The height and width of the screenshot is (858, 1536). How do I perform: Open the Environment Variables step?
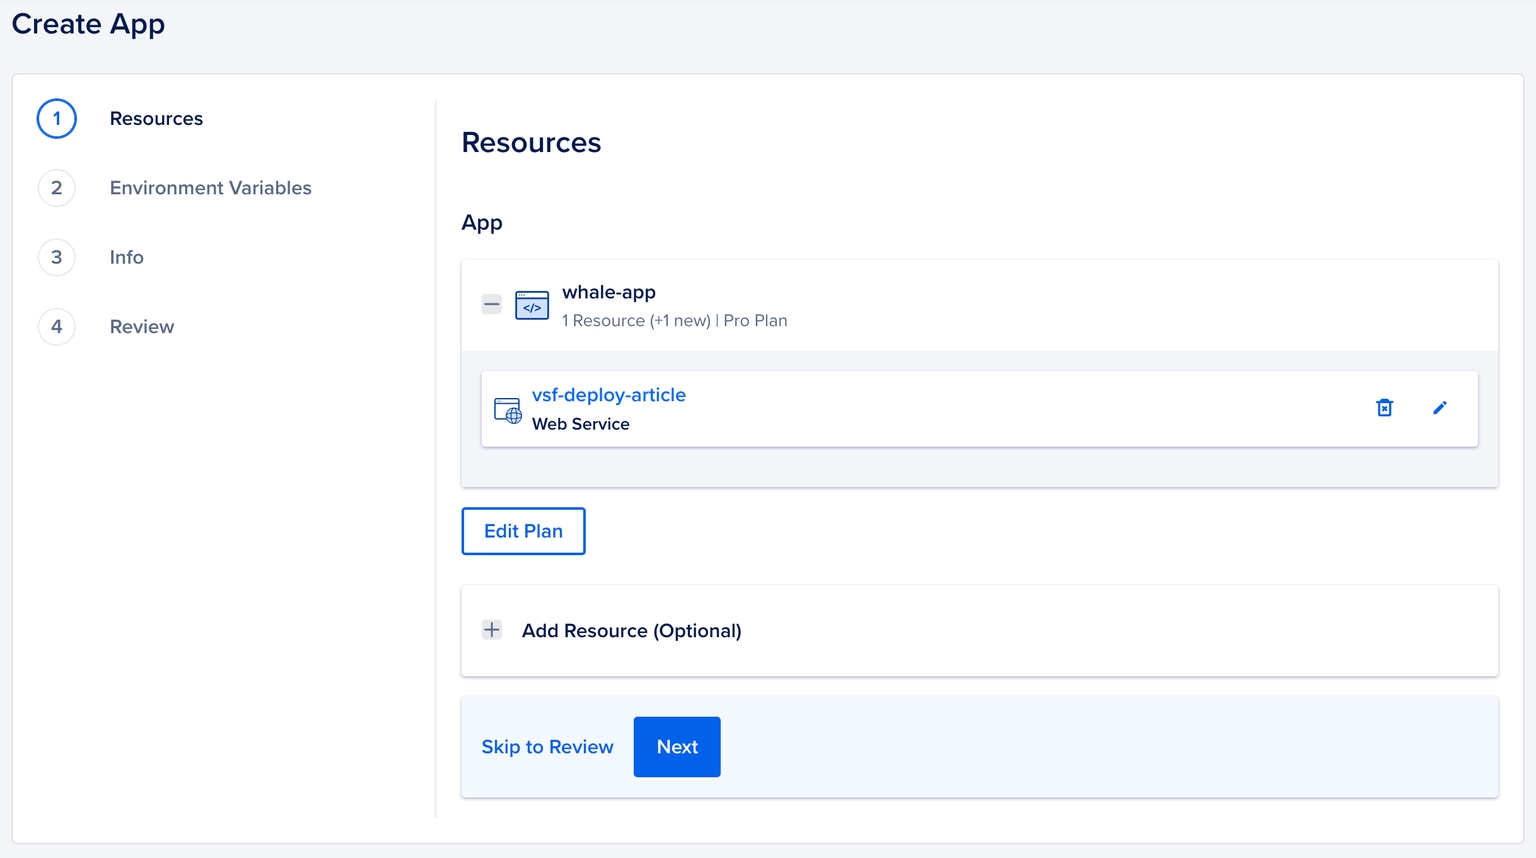211,188
